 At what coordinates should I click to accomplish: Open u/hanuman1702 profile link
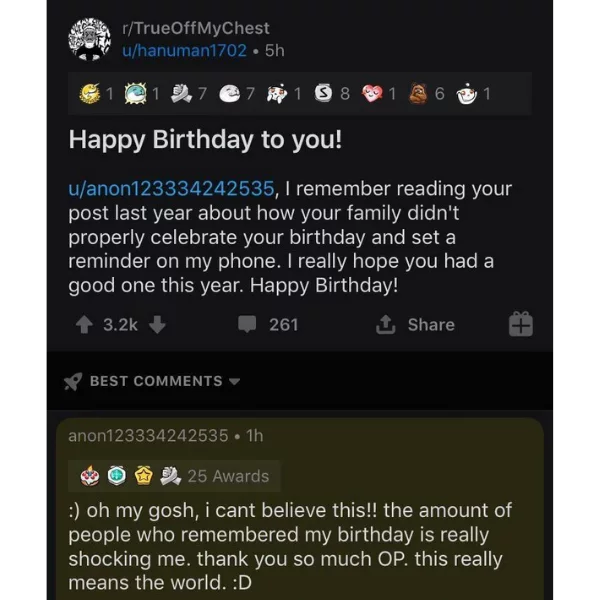[184, 51]
